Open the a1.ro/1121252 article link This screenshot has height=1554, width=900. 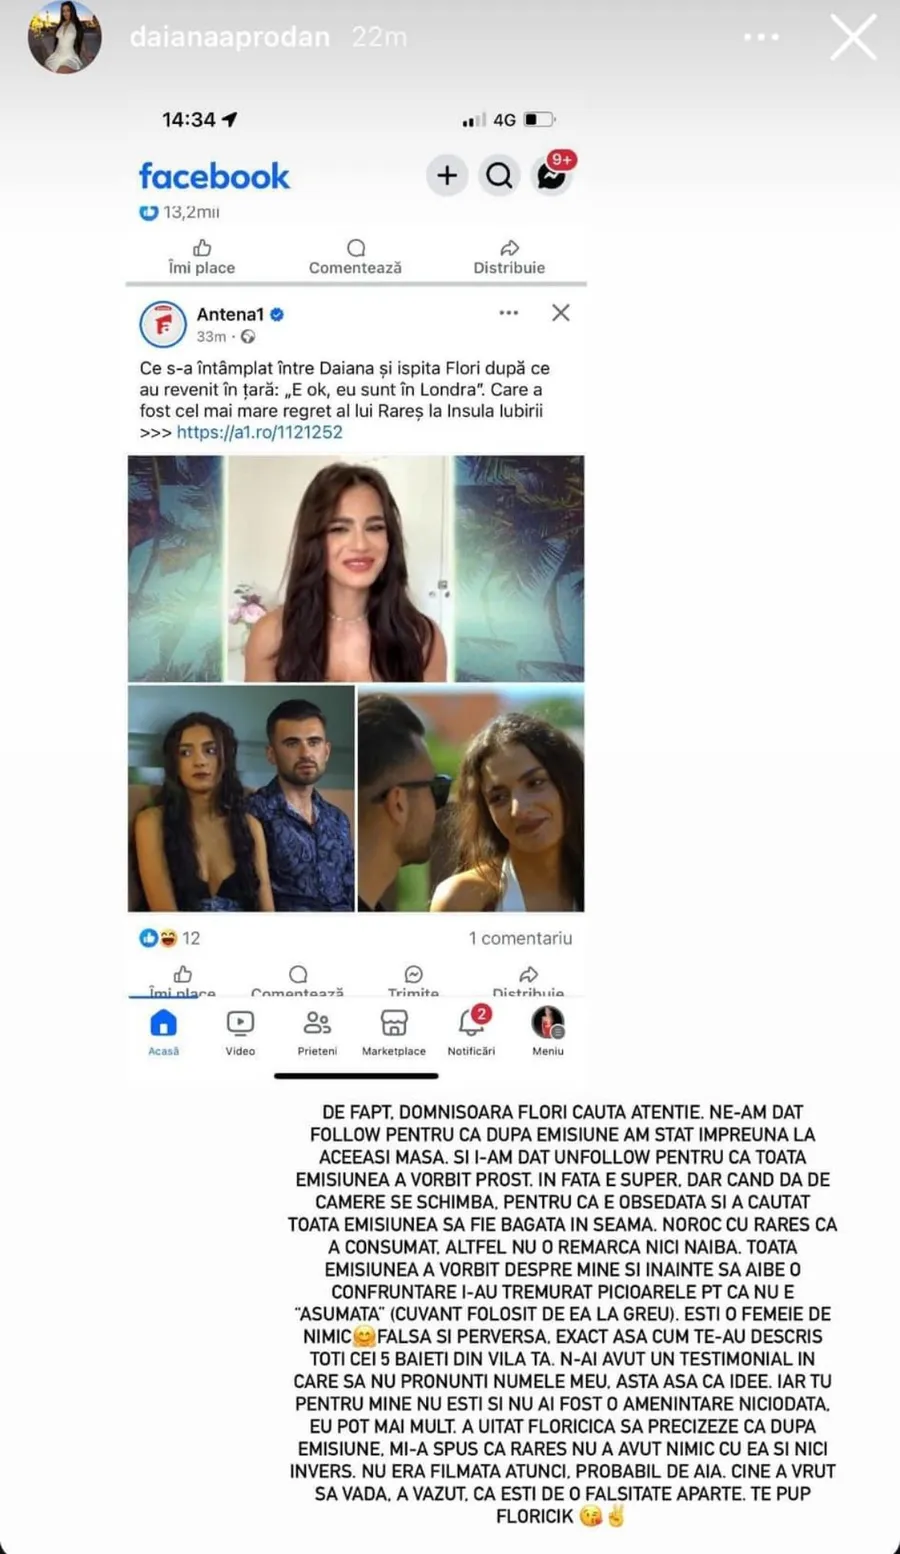[260, 432]
